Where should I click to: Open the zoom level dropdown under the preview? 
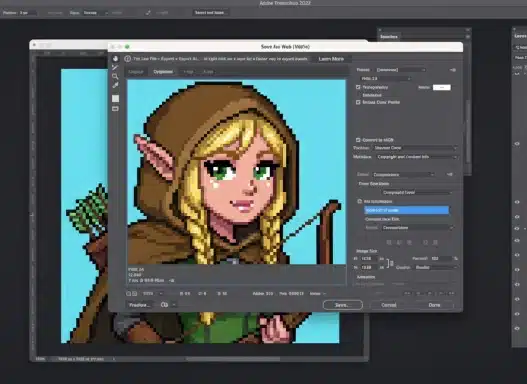153,294
